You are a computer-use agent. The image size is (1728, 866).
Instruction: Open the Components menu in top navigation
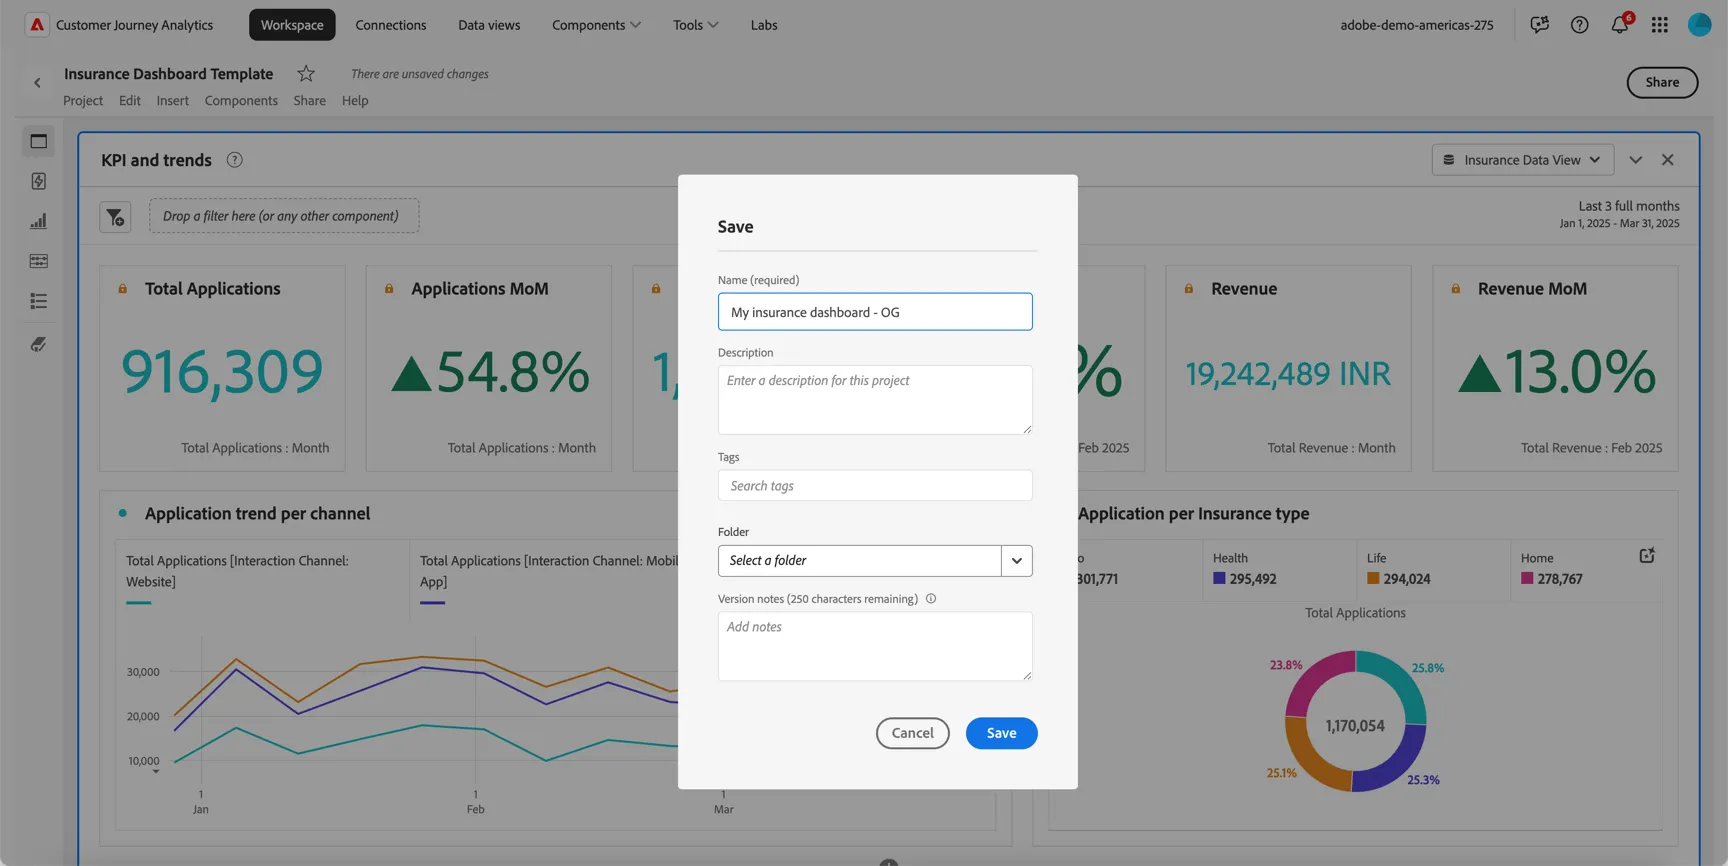596,25
